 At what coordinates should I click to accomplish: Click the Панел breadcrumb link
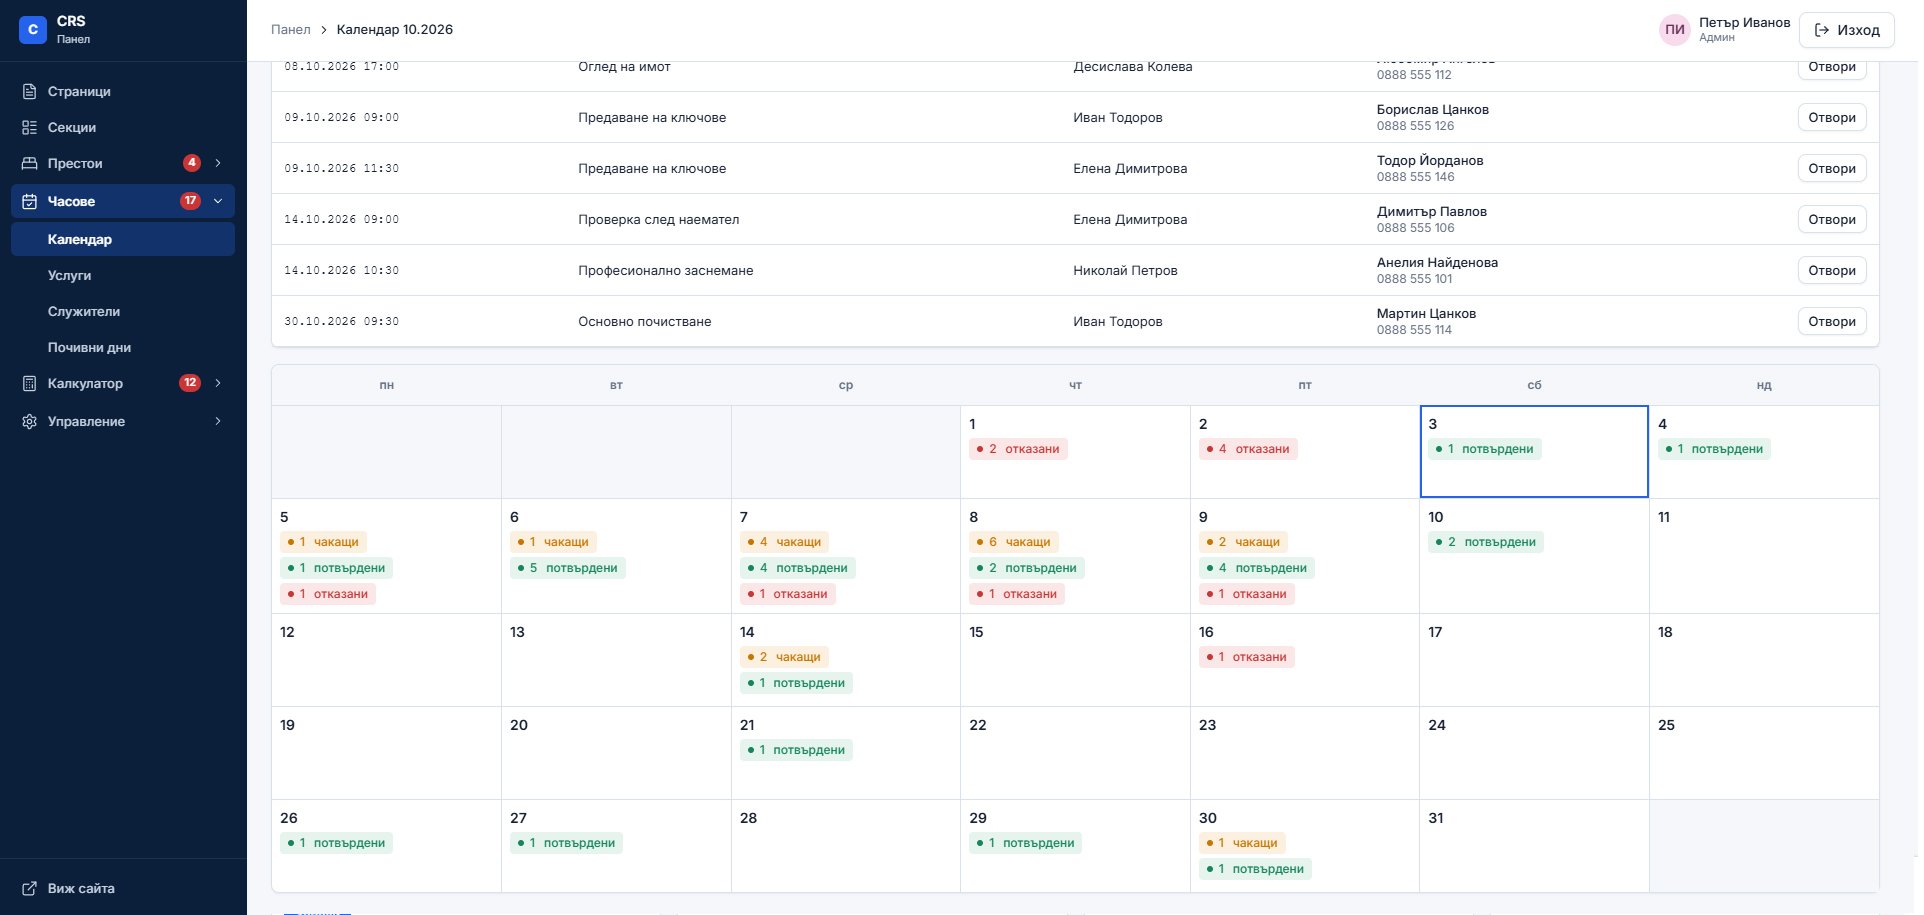click(291, 29)
